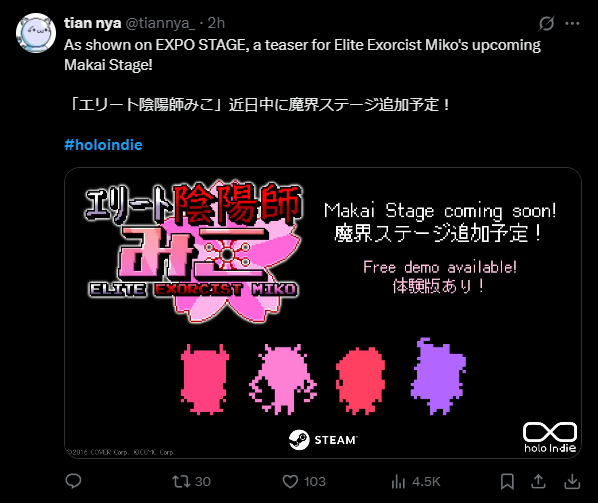Bookmark this post
This screenshot has height=503, width=598.
507,481
